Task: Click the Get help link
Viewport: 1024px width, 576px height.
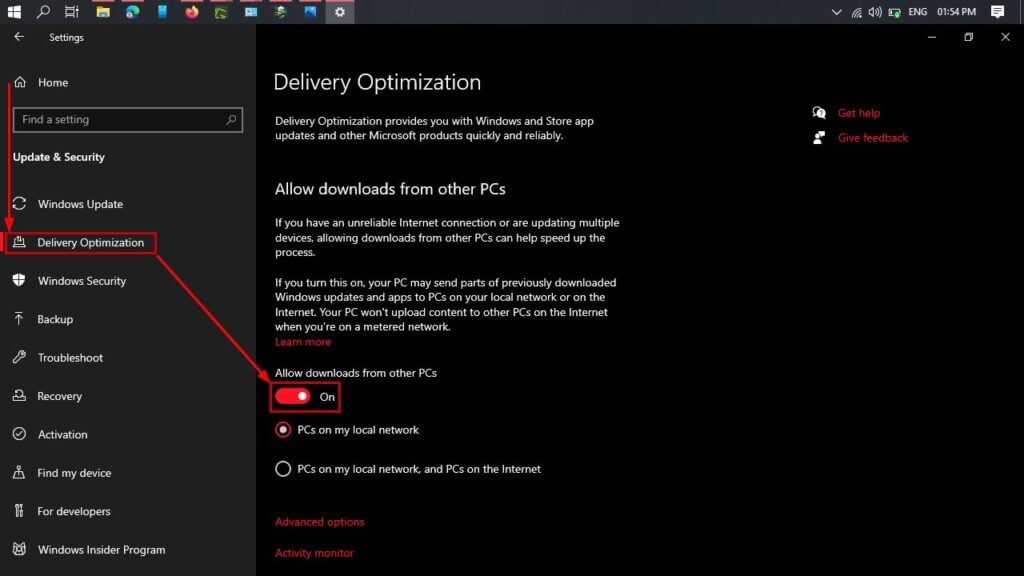Action: point(859,113)
